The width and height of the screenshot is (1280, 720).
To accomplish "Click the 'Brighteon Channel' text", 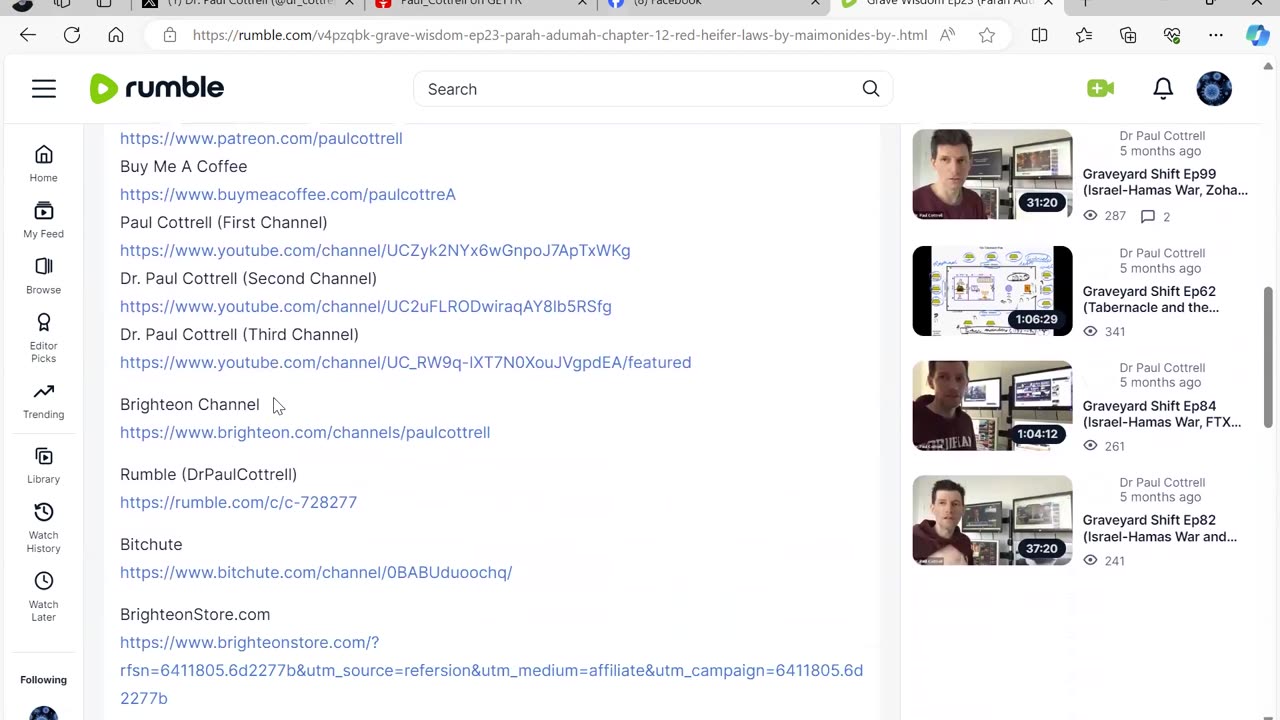I will [189, 404].
